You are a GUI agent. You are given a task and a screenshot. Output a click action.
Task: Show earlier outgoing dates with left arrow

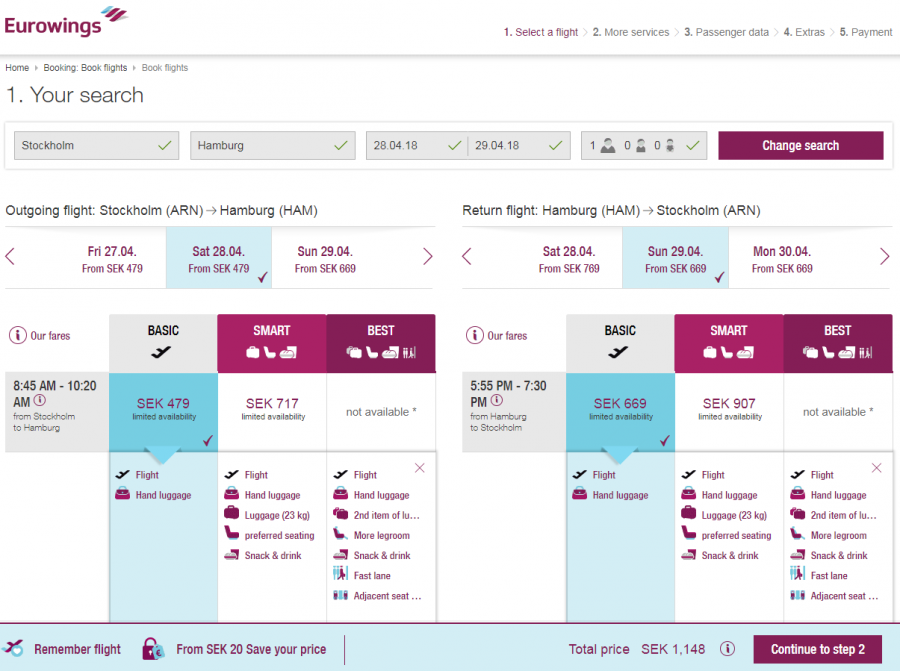pyautogui.click(x=11, y=257)
